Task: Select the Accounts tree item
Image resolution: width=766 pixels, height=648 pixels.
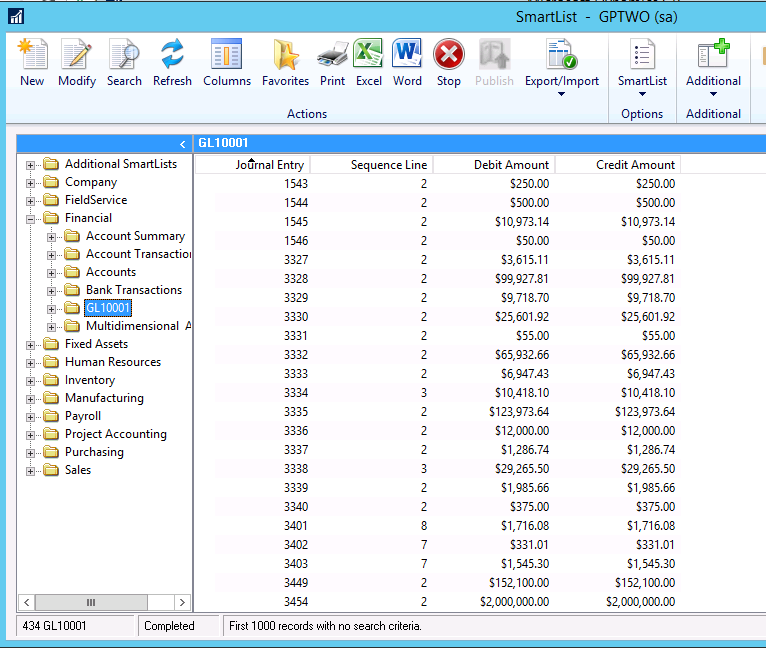Action: point(111,272)
